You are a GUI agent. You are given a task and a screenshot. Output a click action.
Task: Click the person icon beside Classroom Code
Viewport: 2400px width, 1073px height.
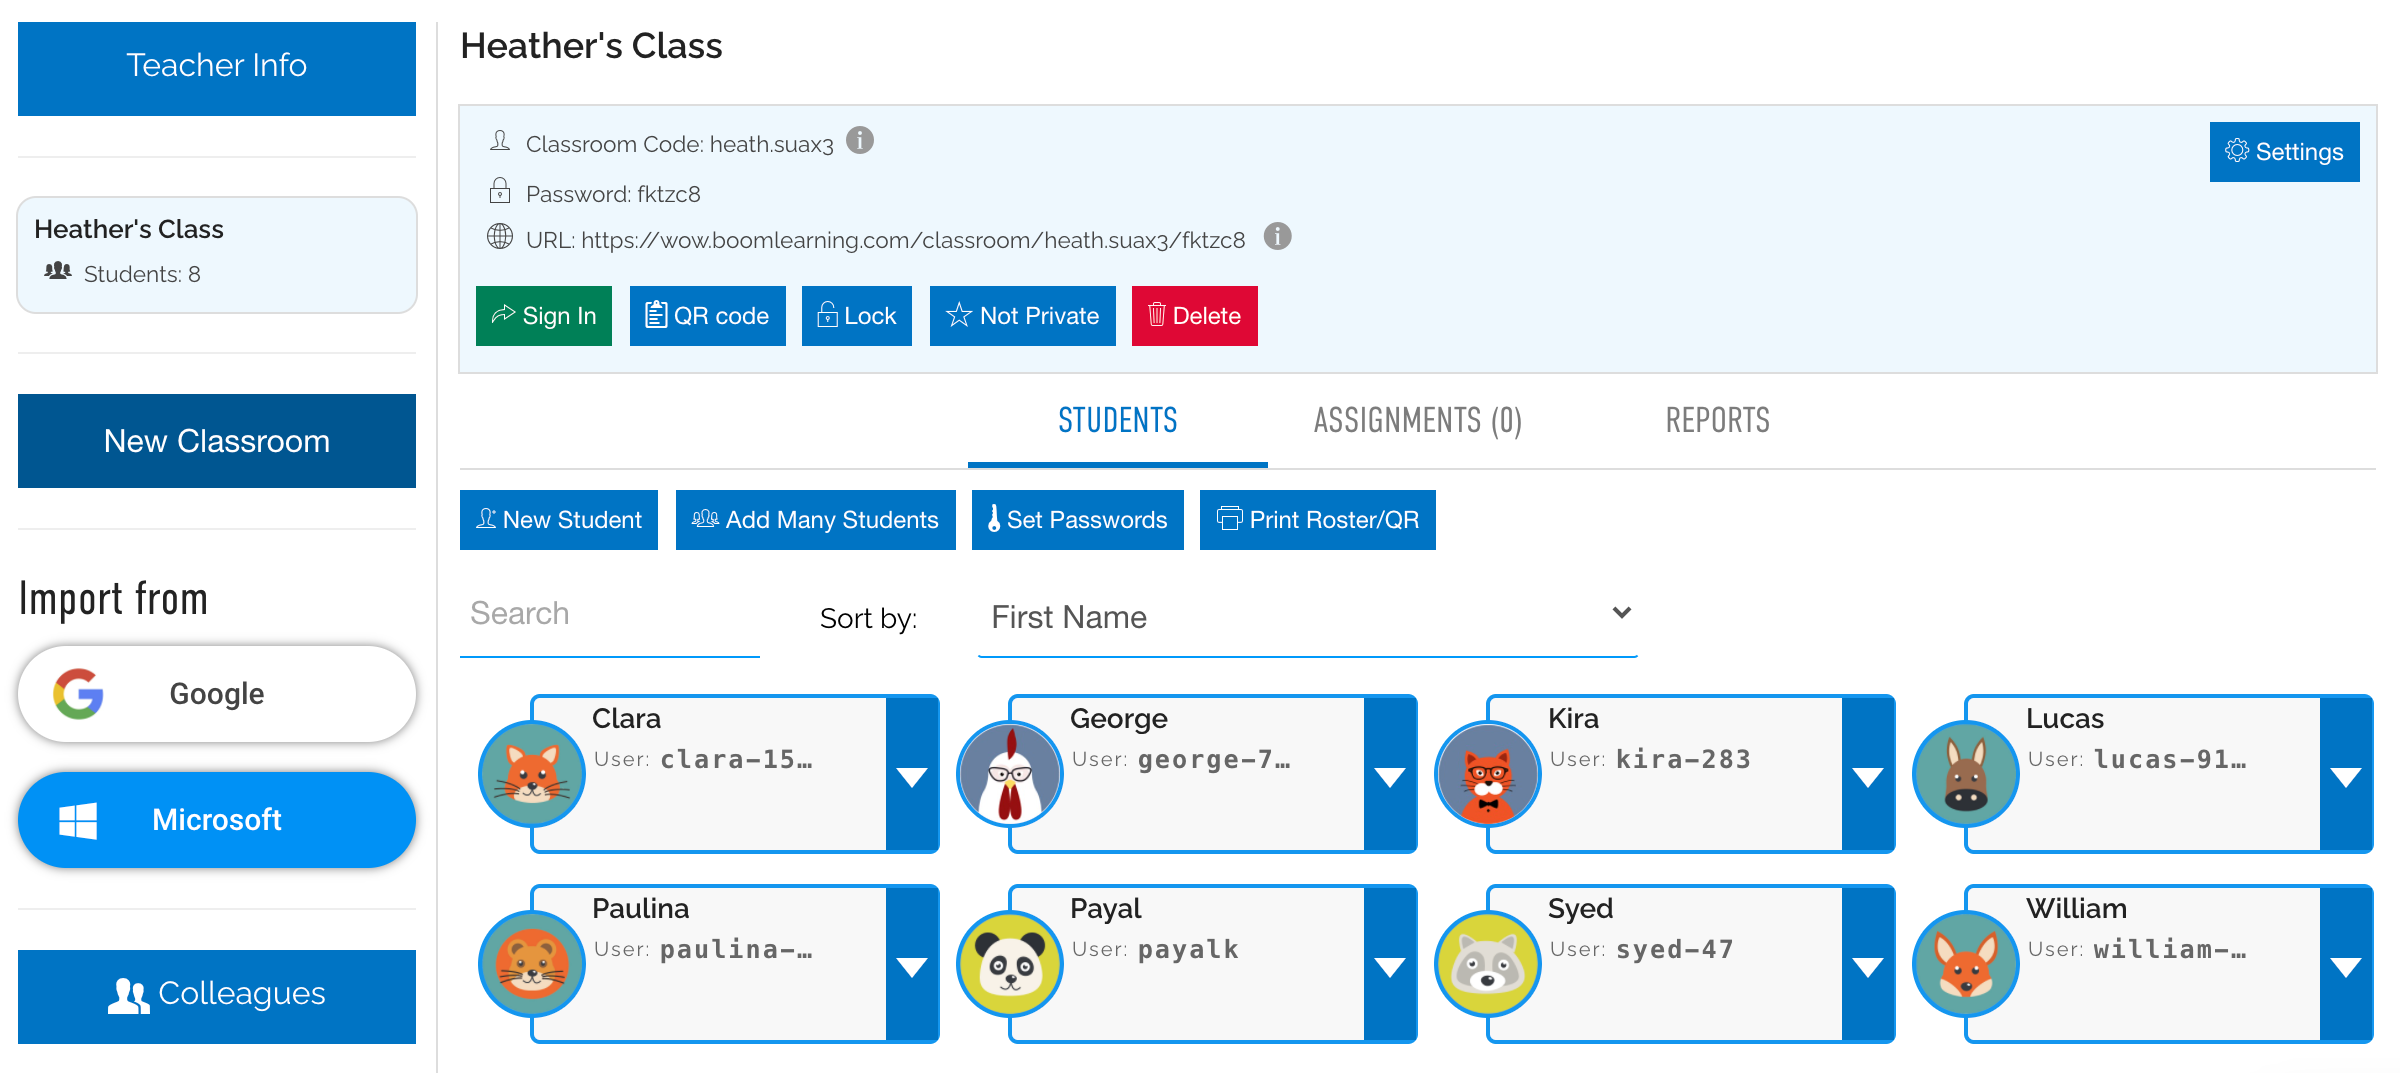point(500,141)
